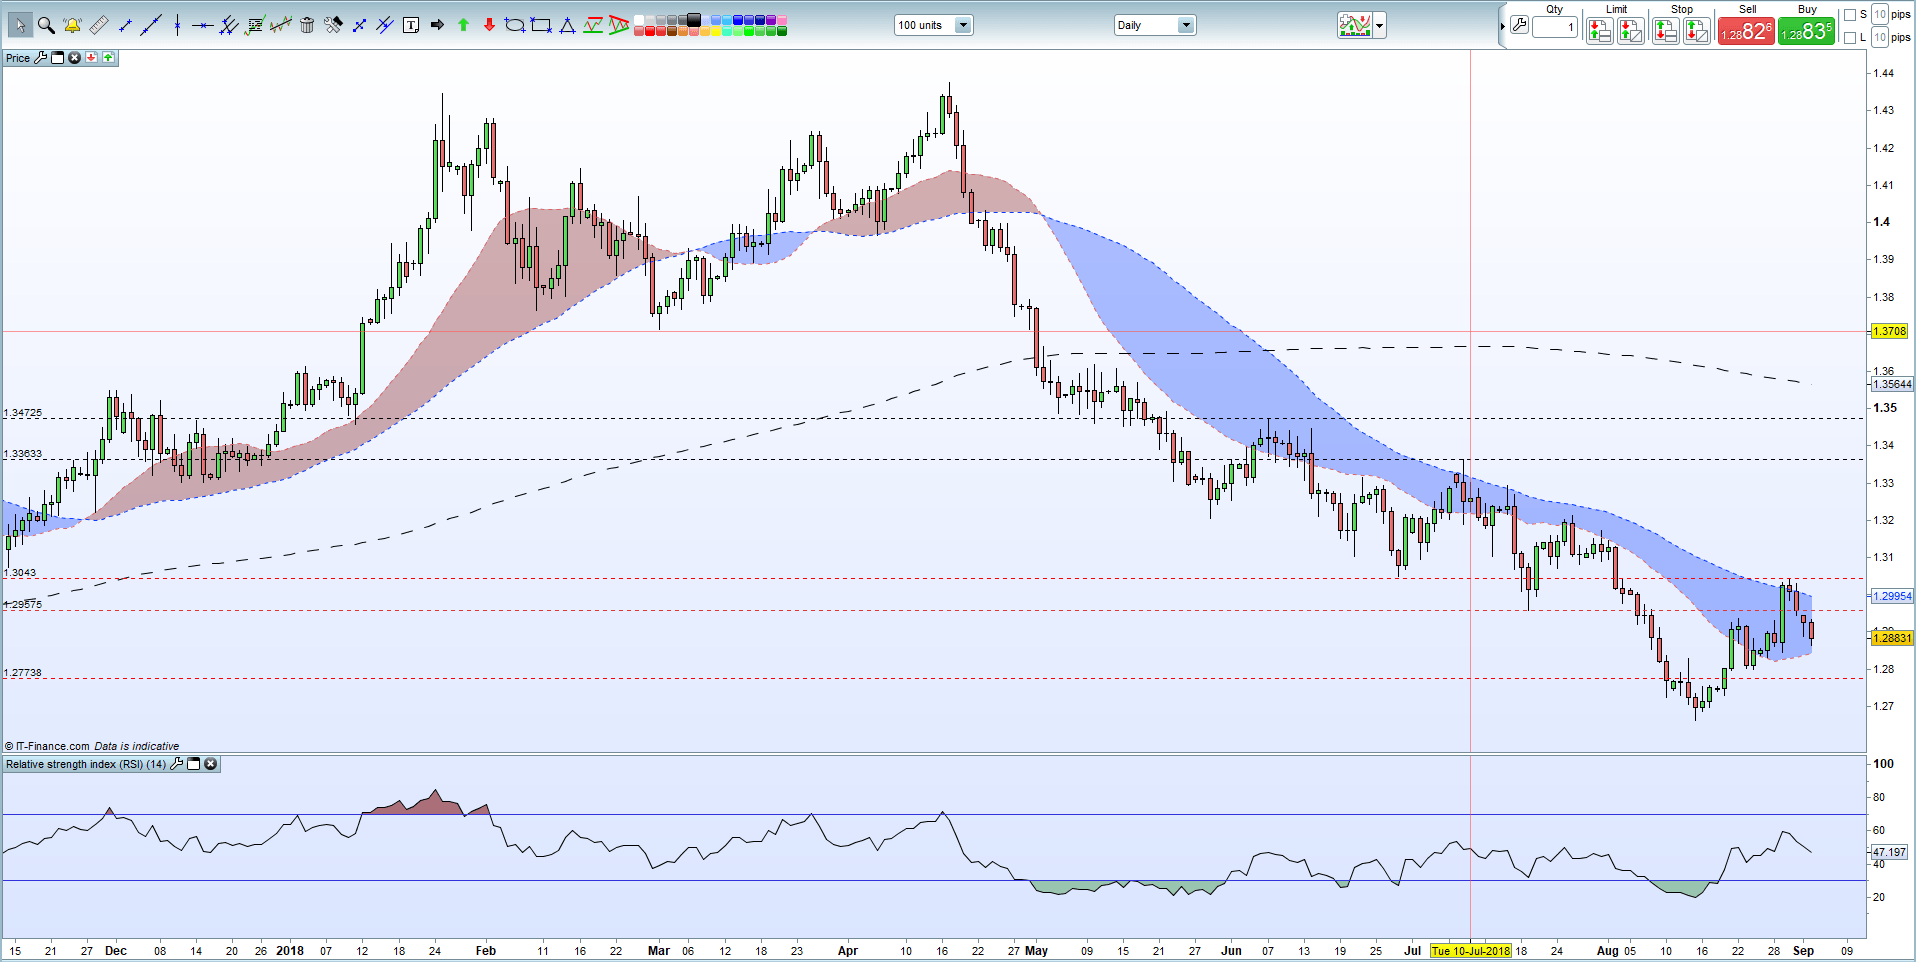Click the 1.29954 price label
1916x962 pixels.
point(1892,596)
